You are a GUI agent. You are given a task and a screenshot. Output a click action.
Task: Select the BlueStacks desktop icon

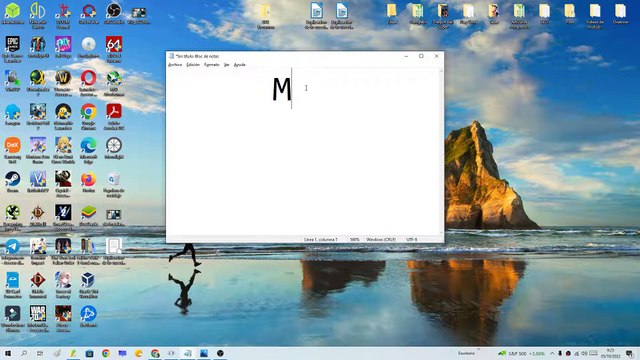[x=89, y=216]
